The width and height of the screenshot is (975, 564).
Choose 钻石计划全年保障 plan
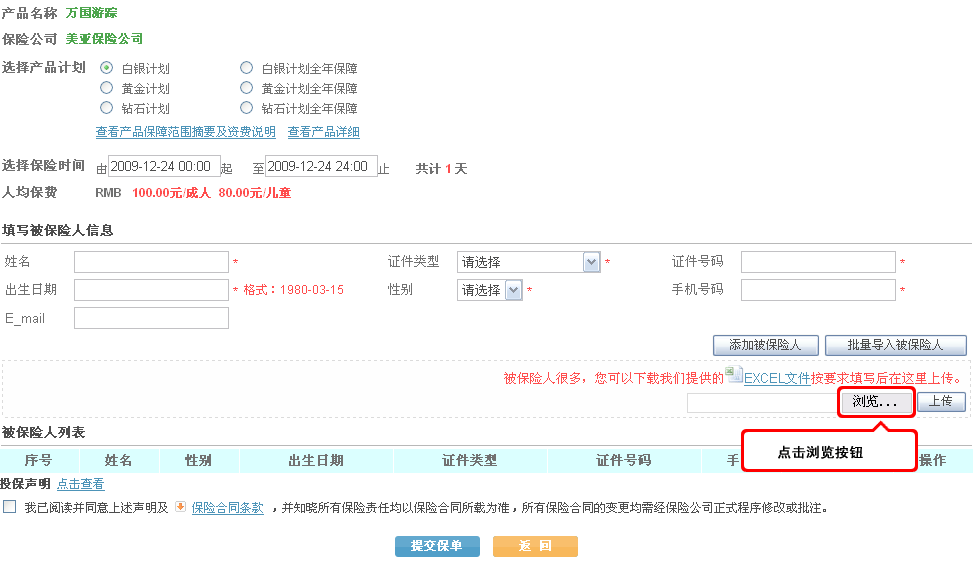click(246, 108)
